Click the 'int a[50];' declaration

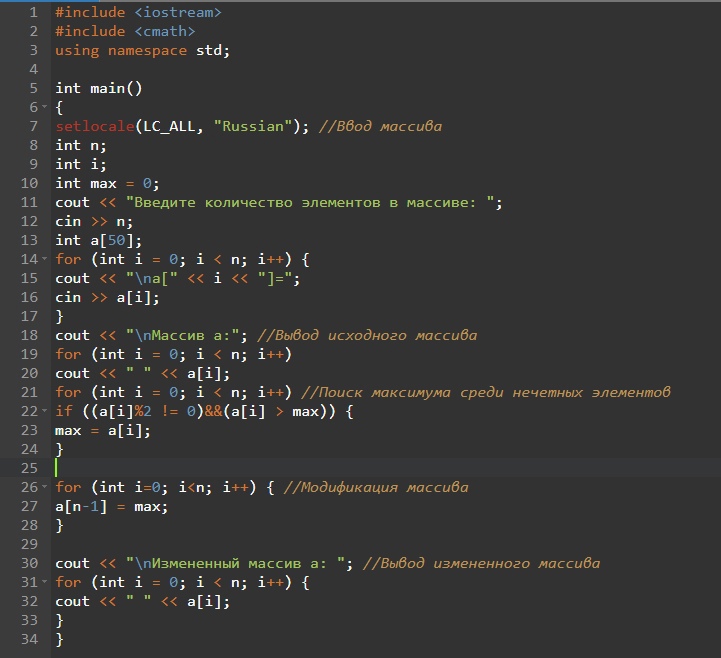tap(99, 240)
